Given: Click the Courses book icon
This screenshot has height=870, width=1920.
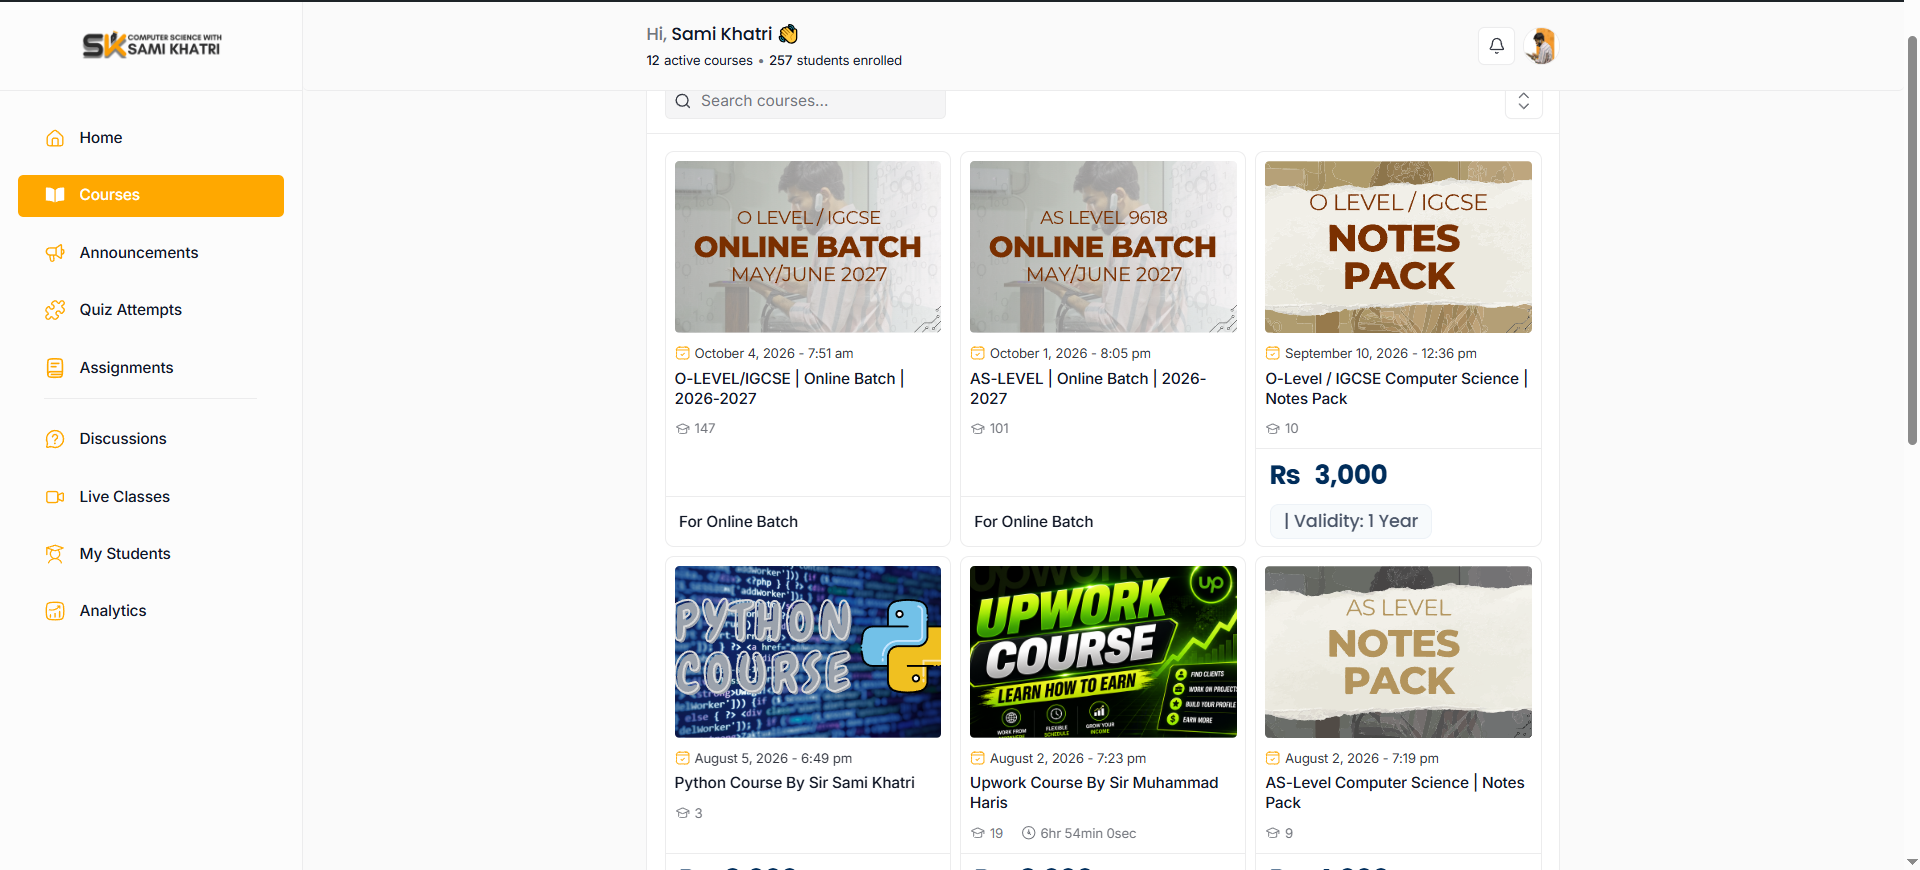Looking at the screenshot, I should tap(55, 195).
